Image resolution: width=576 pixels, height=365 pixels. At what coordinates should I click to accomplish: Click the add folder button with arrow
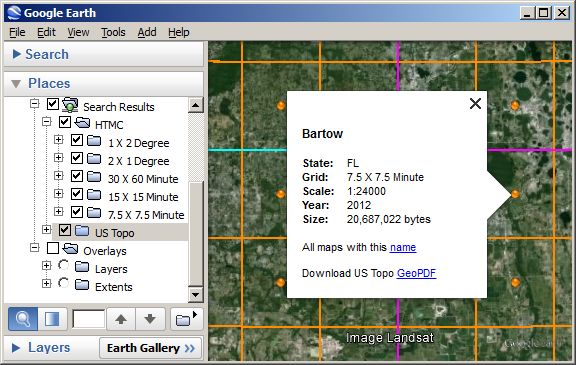point(186,319)
